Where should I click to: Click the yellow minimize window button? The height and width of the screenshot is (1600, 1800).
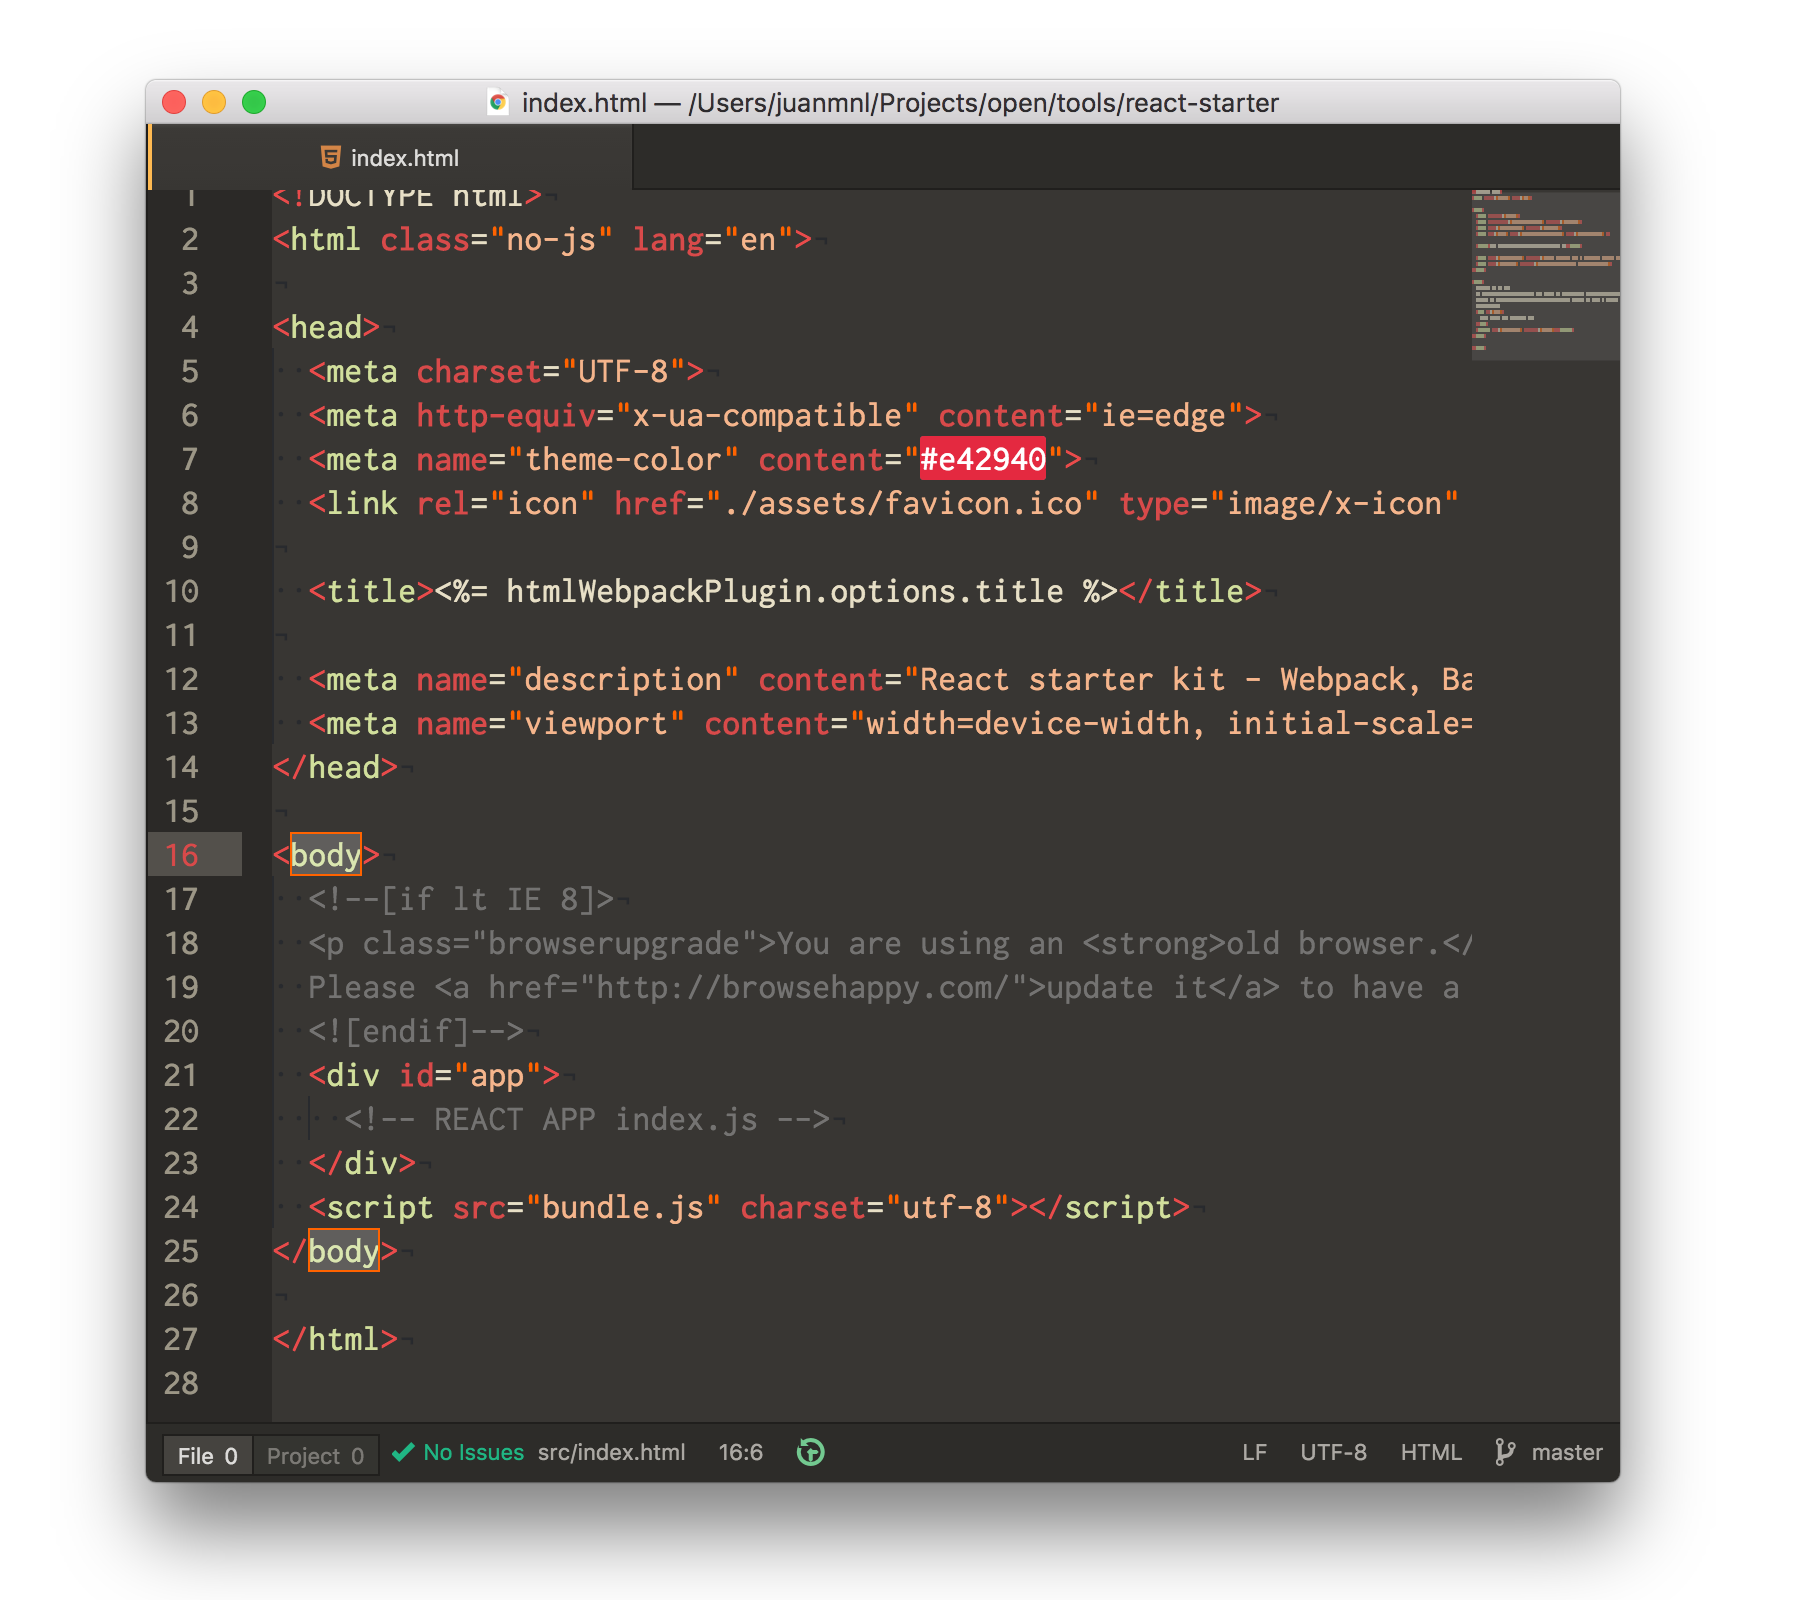tap(214, 102)
